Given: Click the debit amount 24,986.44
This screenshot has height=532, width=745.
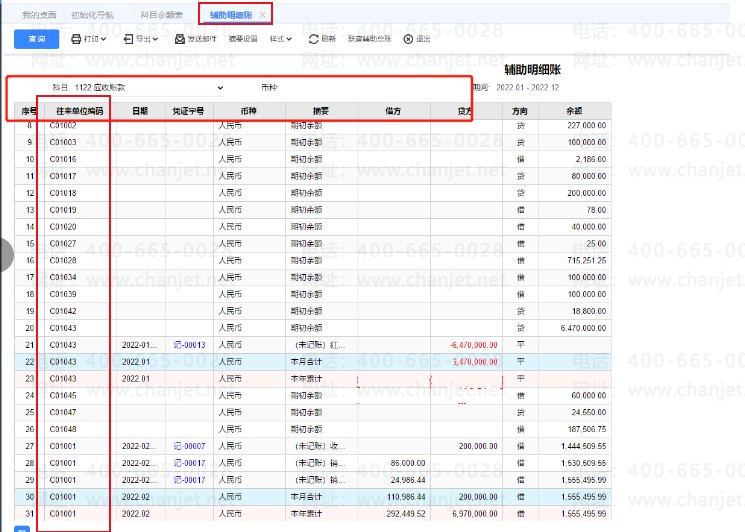Looking at the screenshot, I should coord(408,480).
